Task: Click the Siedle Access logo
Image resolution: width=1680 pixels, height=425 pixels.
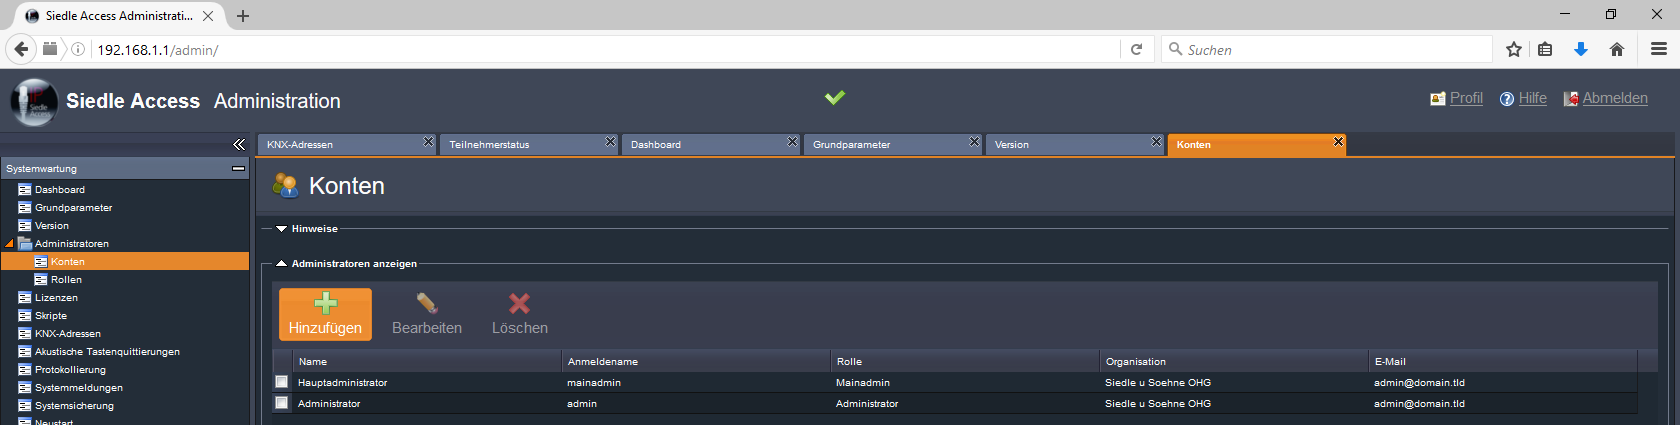Action: tap(35, 102)
